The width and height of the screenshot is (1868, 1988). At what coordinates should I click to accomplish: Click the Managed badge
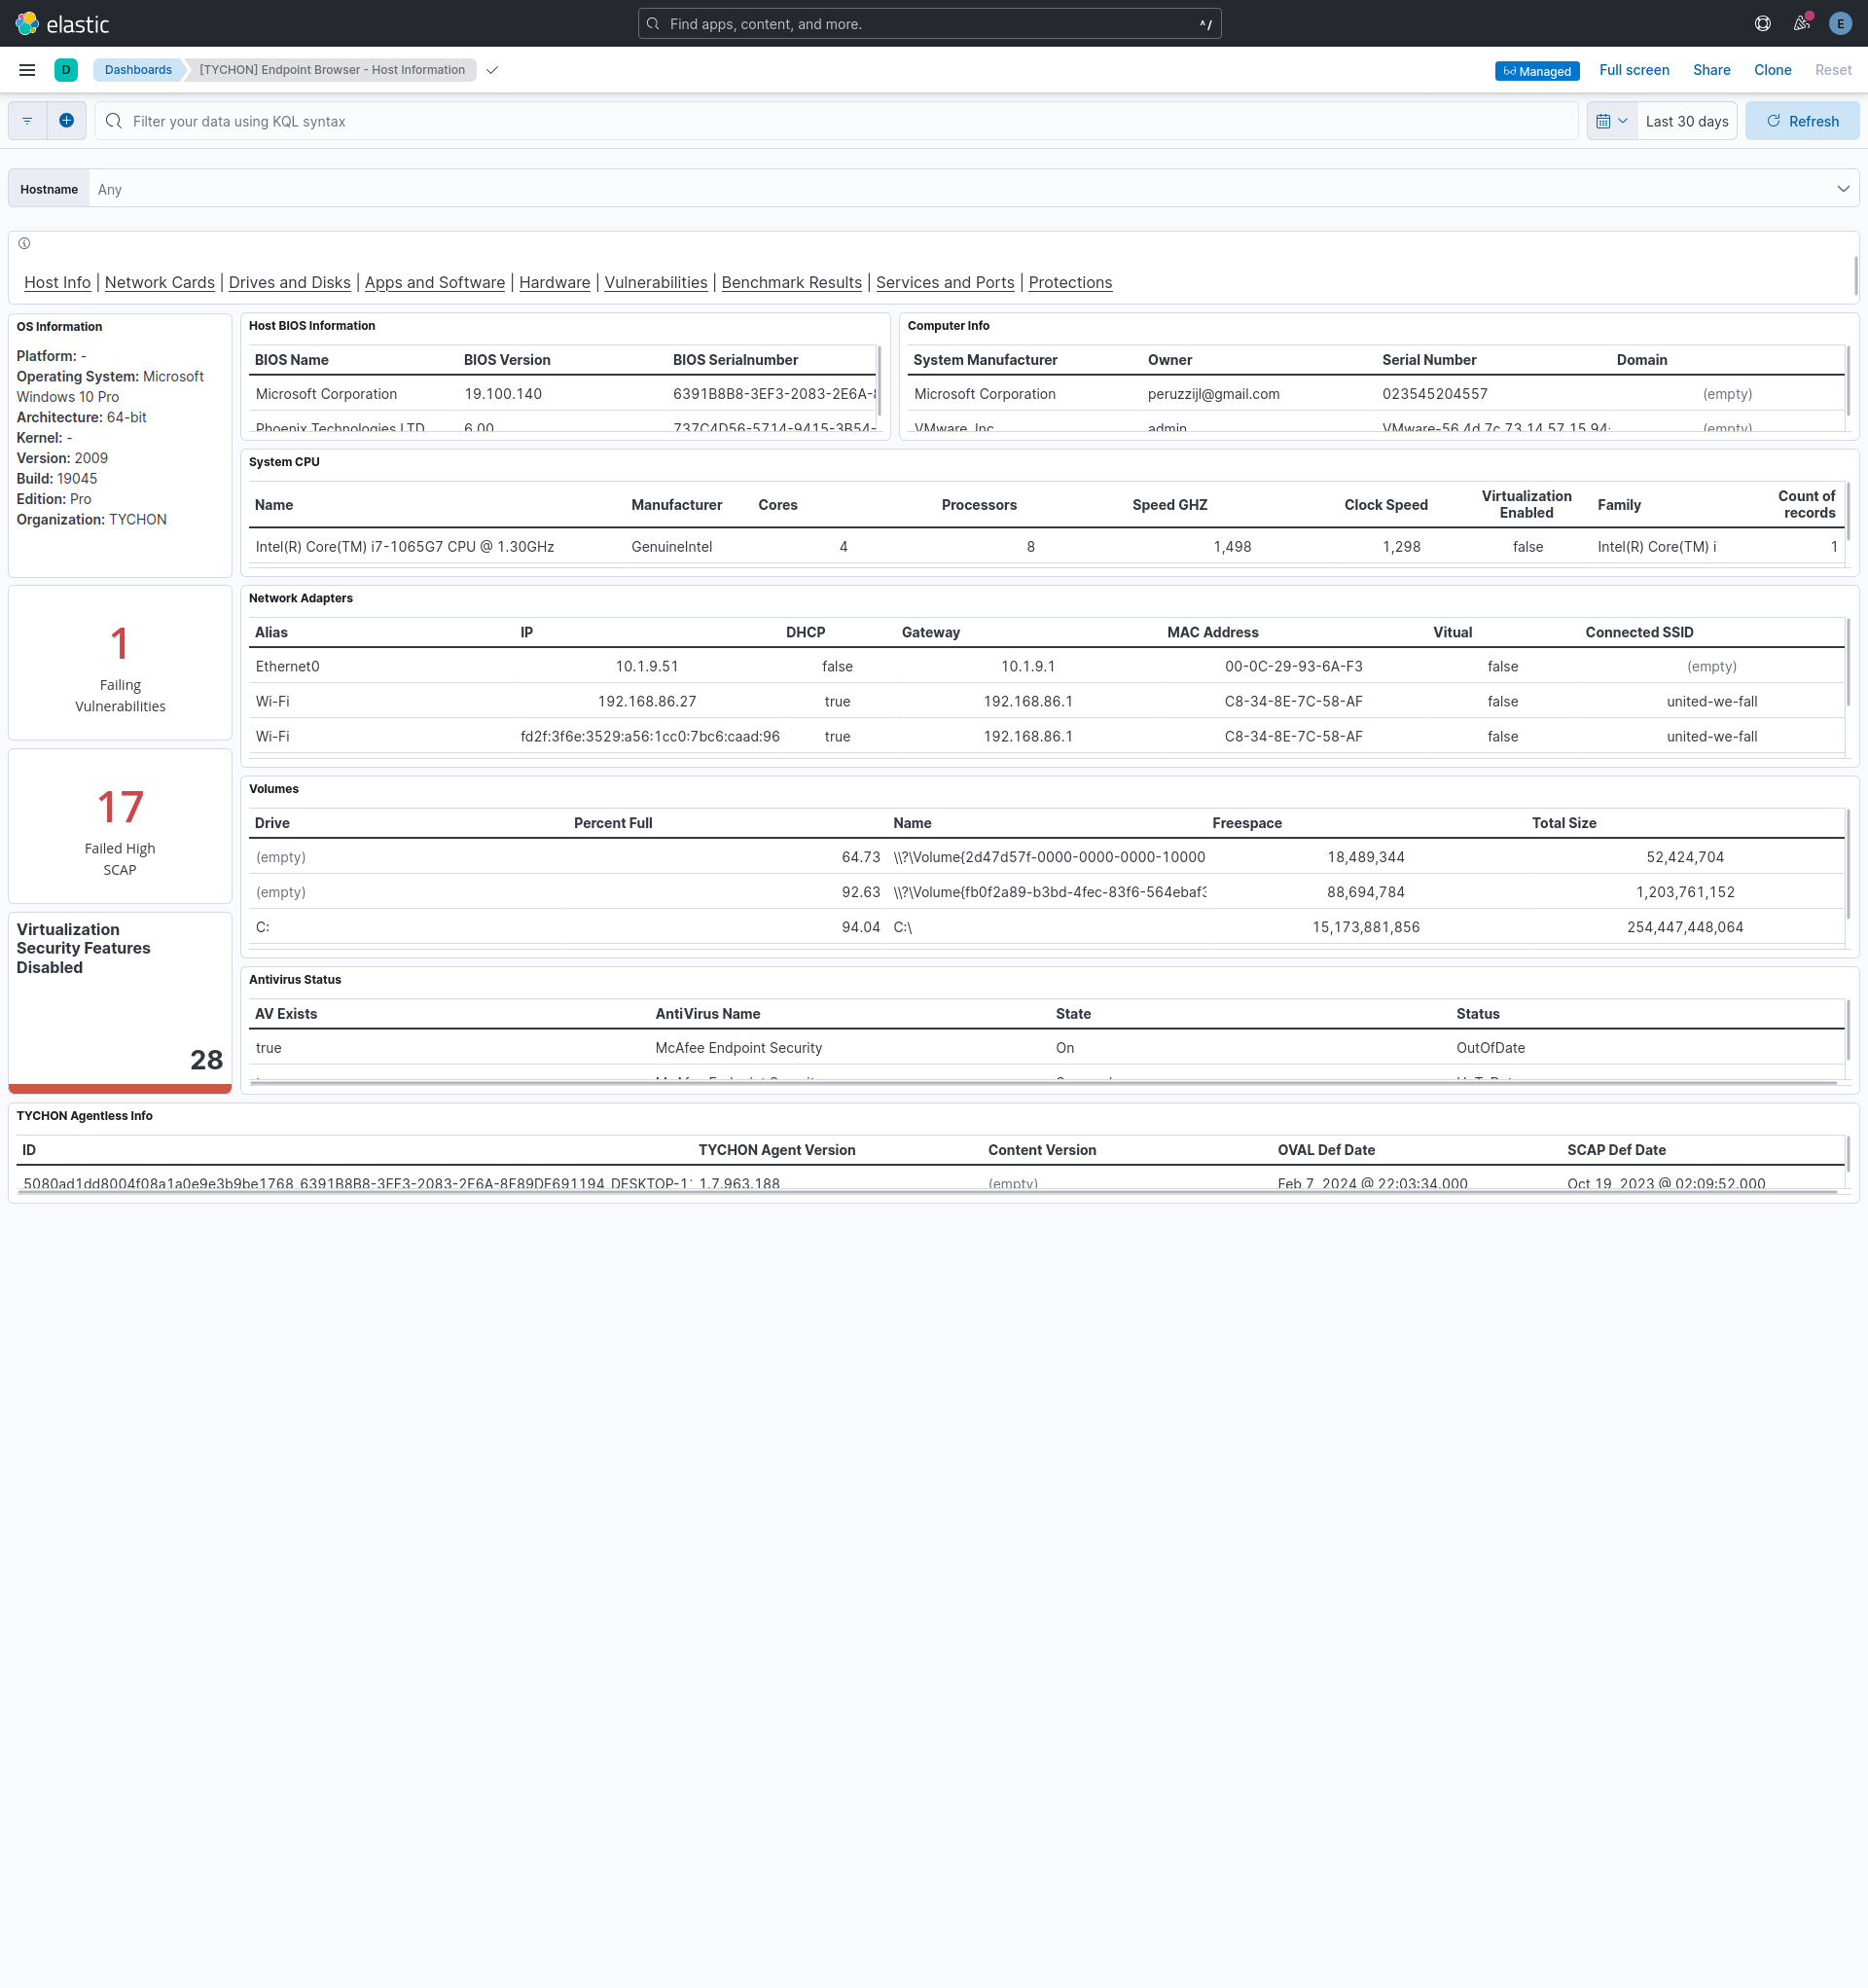point(1537,71)
